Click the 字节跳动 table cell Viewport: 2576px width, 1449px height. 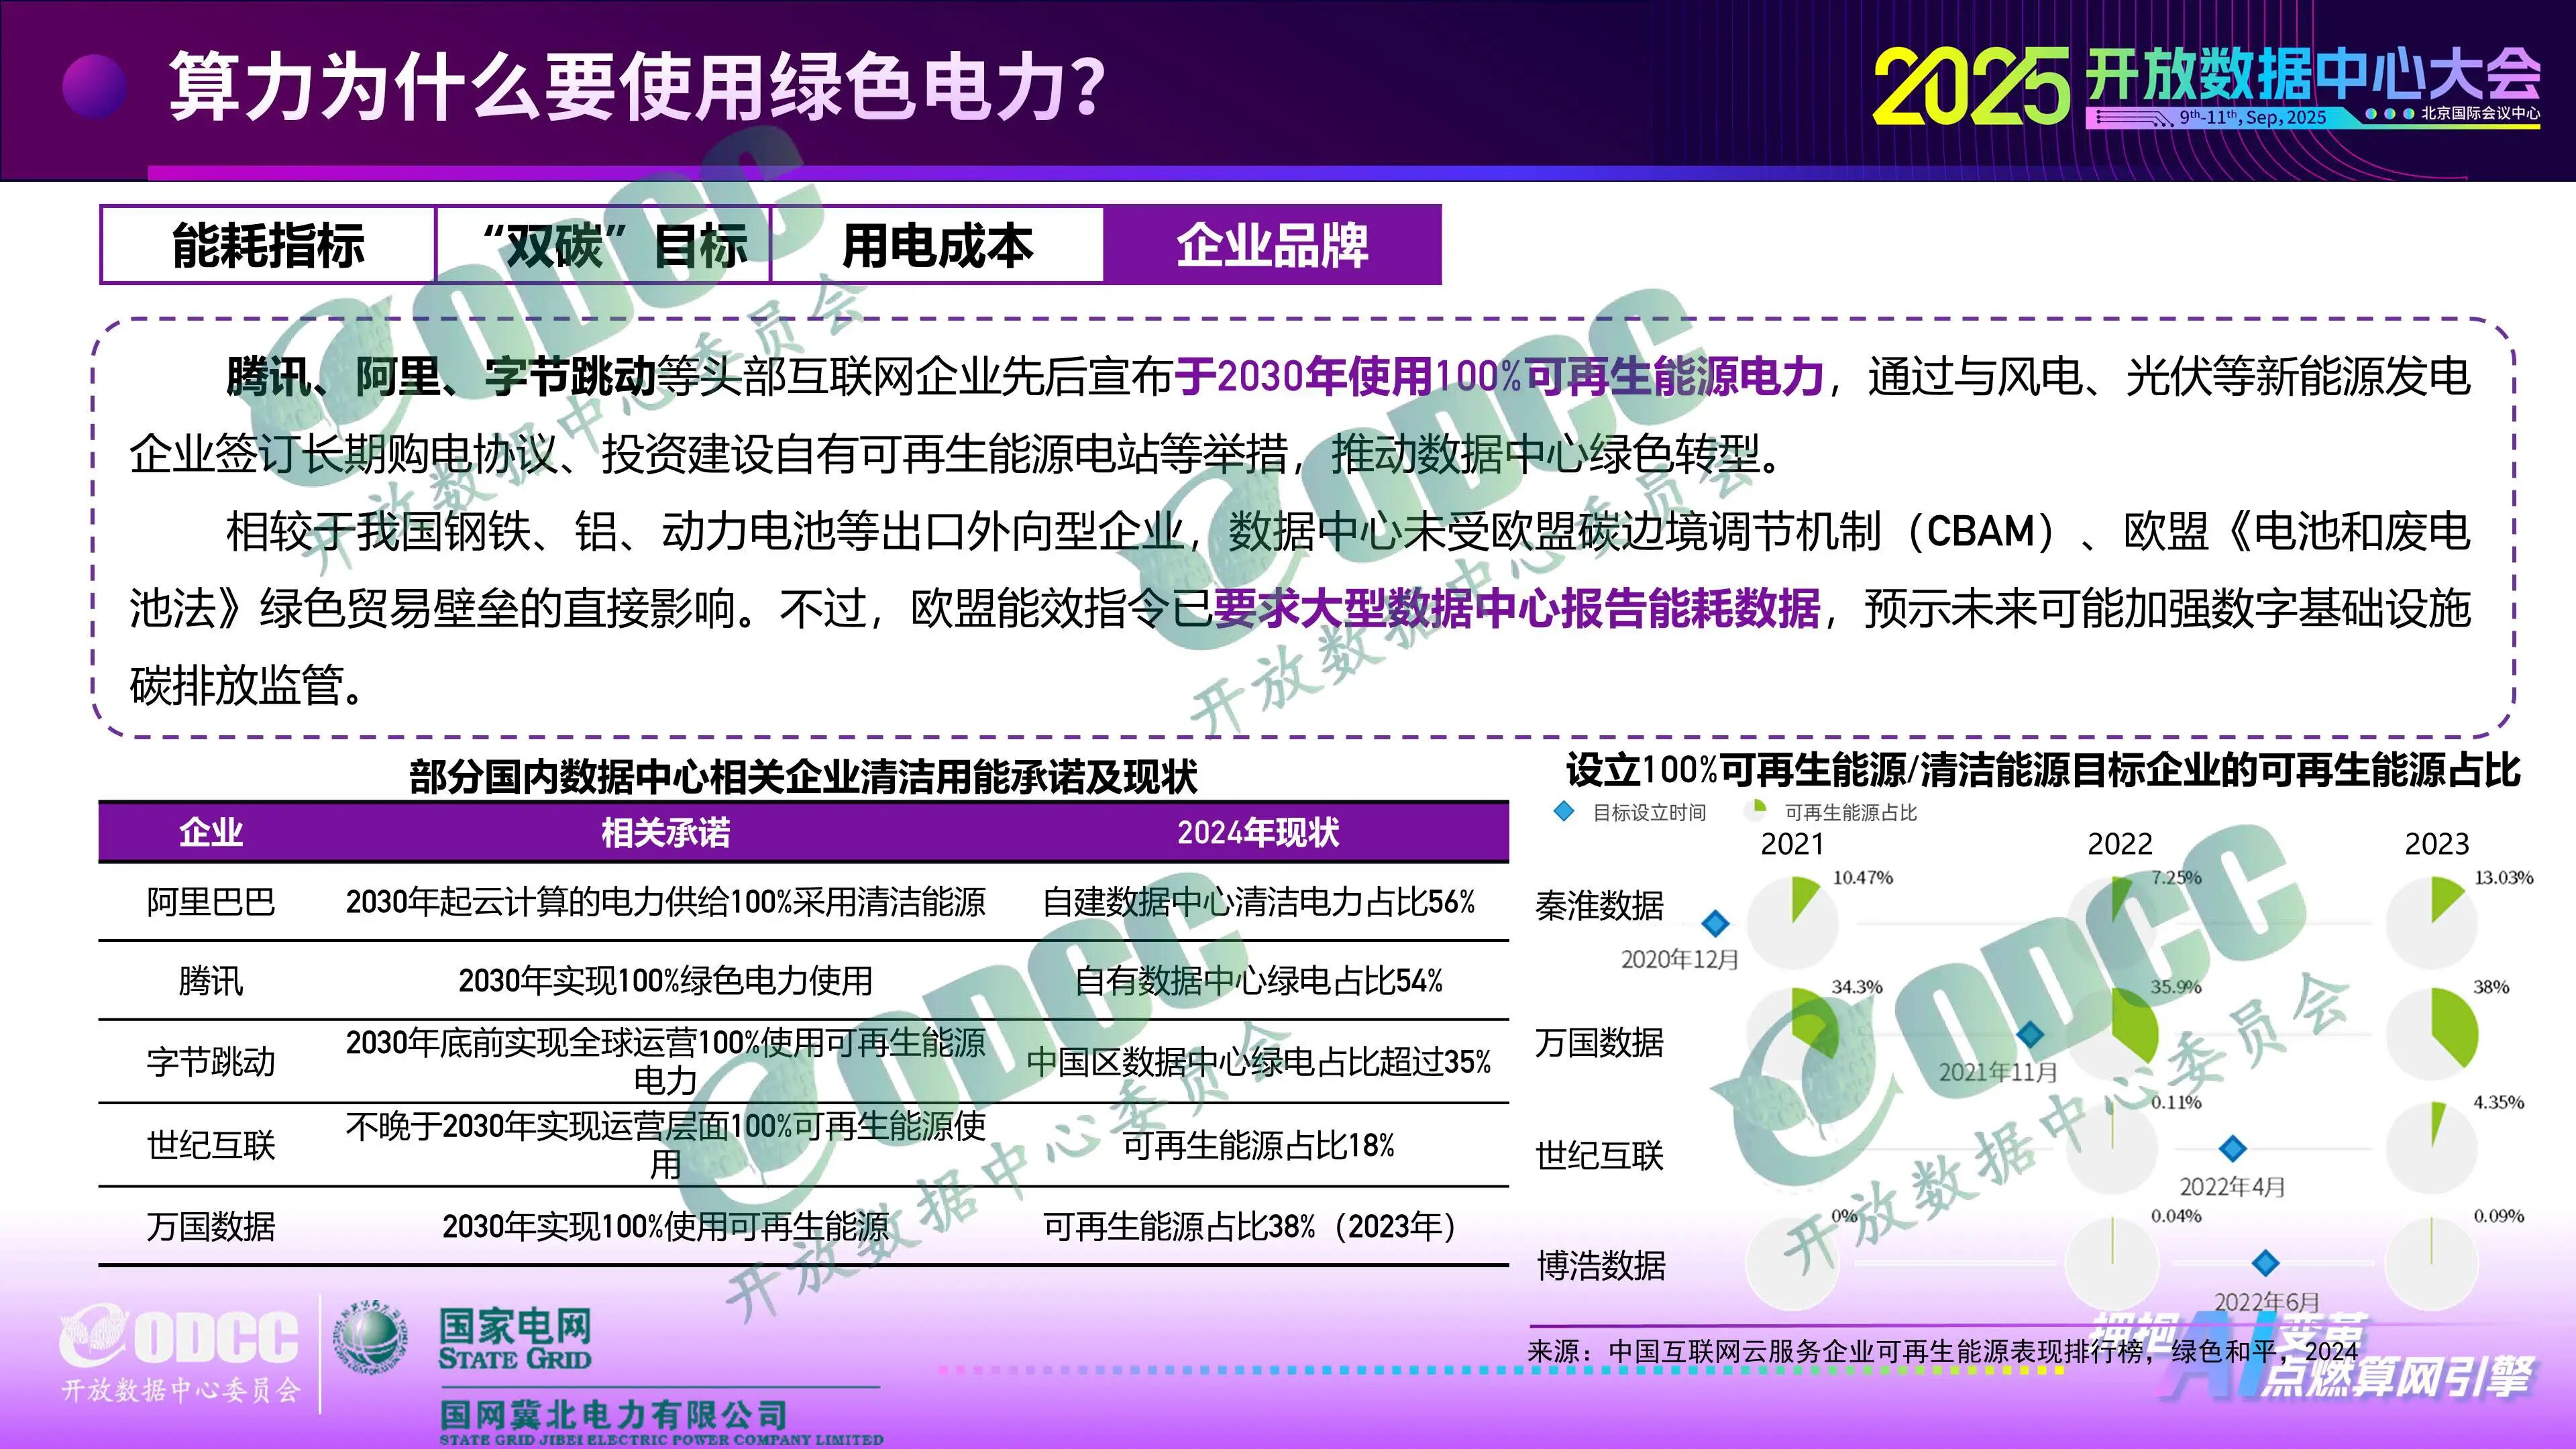pos(210,1061)
